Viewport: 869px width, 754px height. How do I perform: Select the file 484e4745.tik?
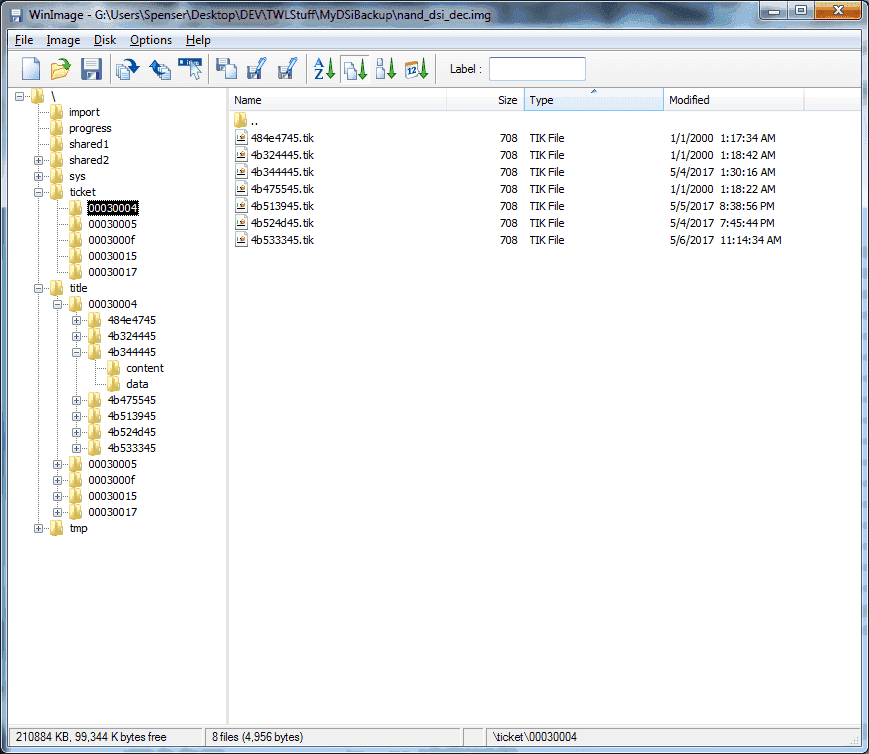[282, 138]
